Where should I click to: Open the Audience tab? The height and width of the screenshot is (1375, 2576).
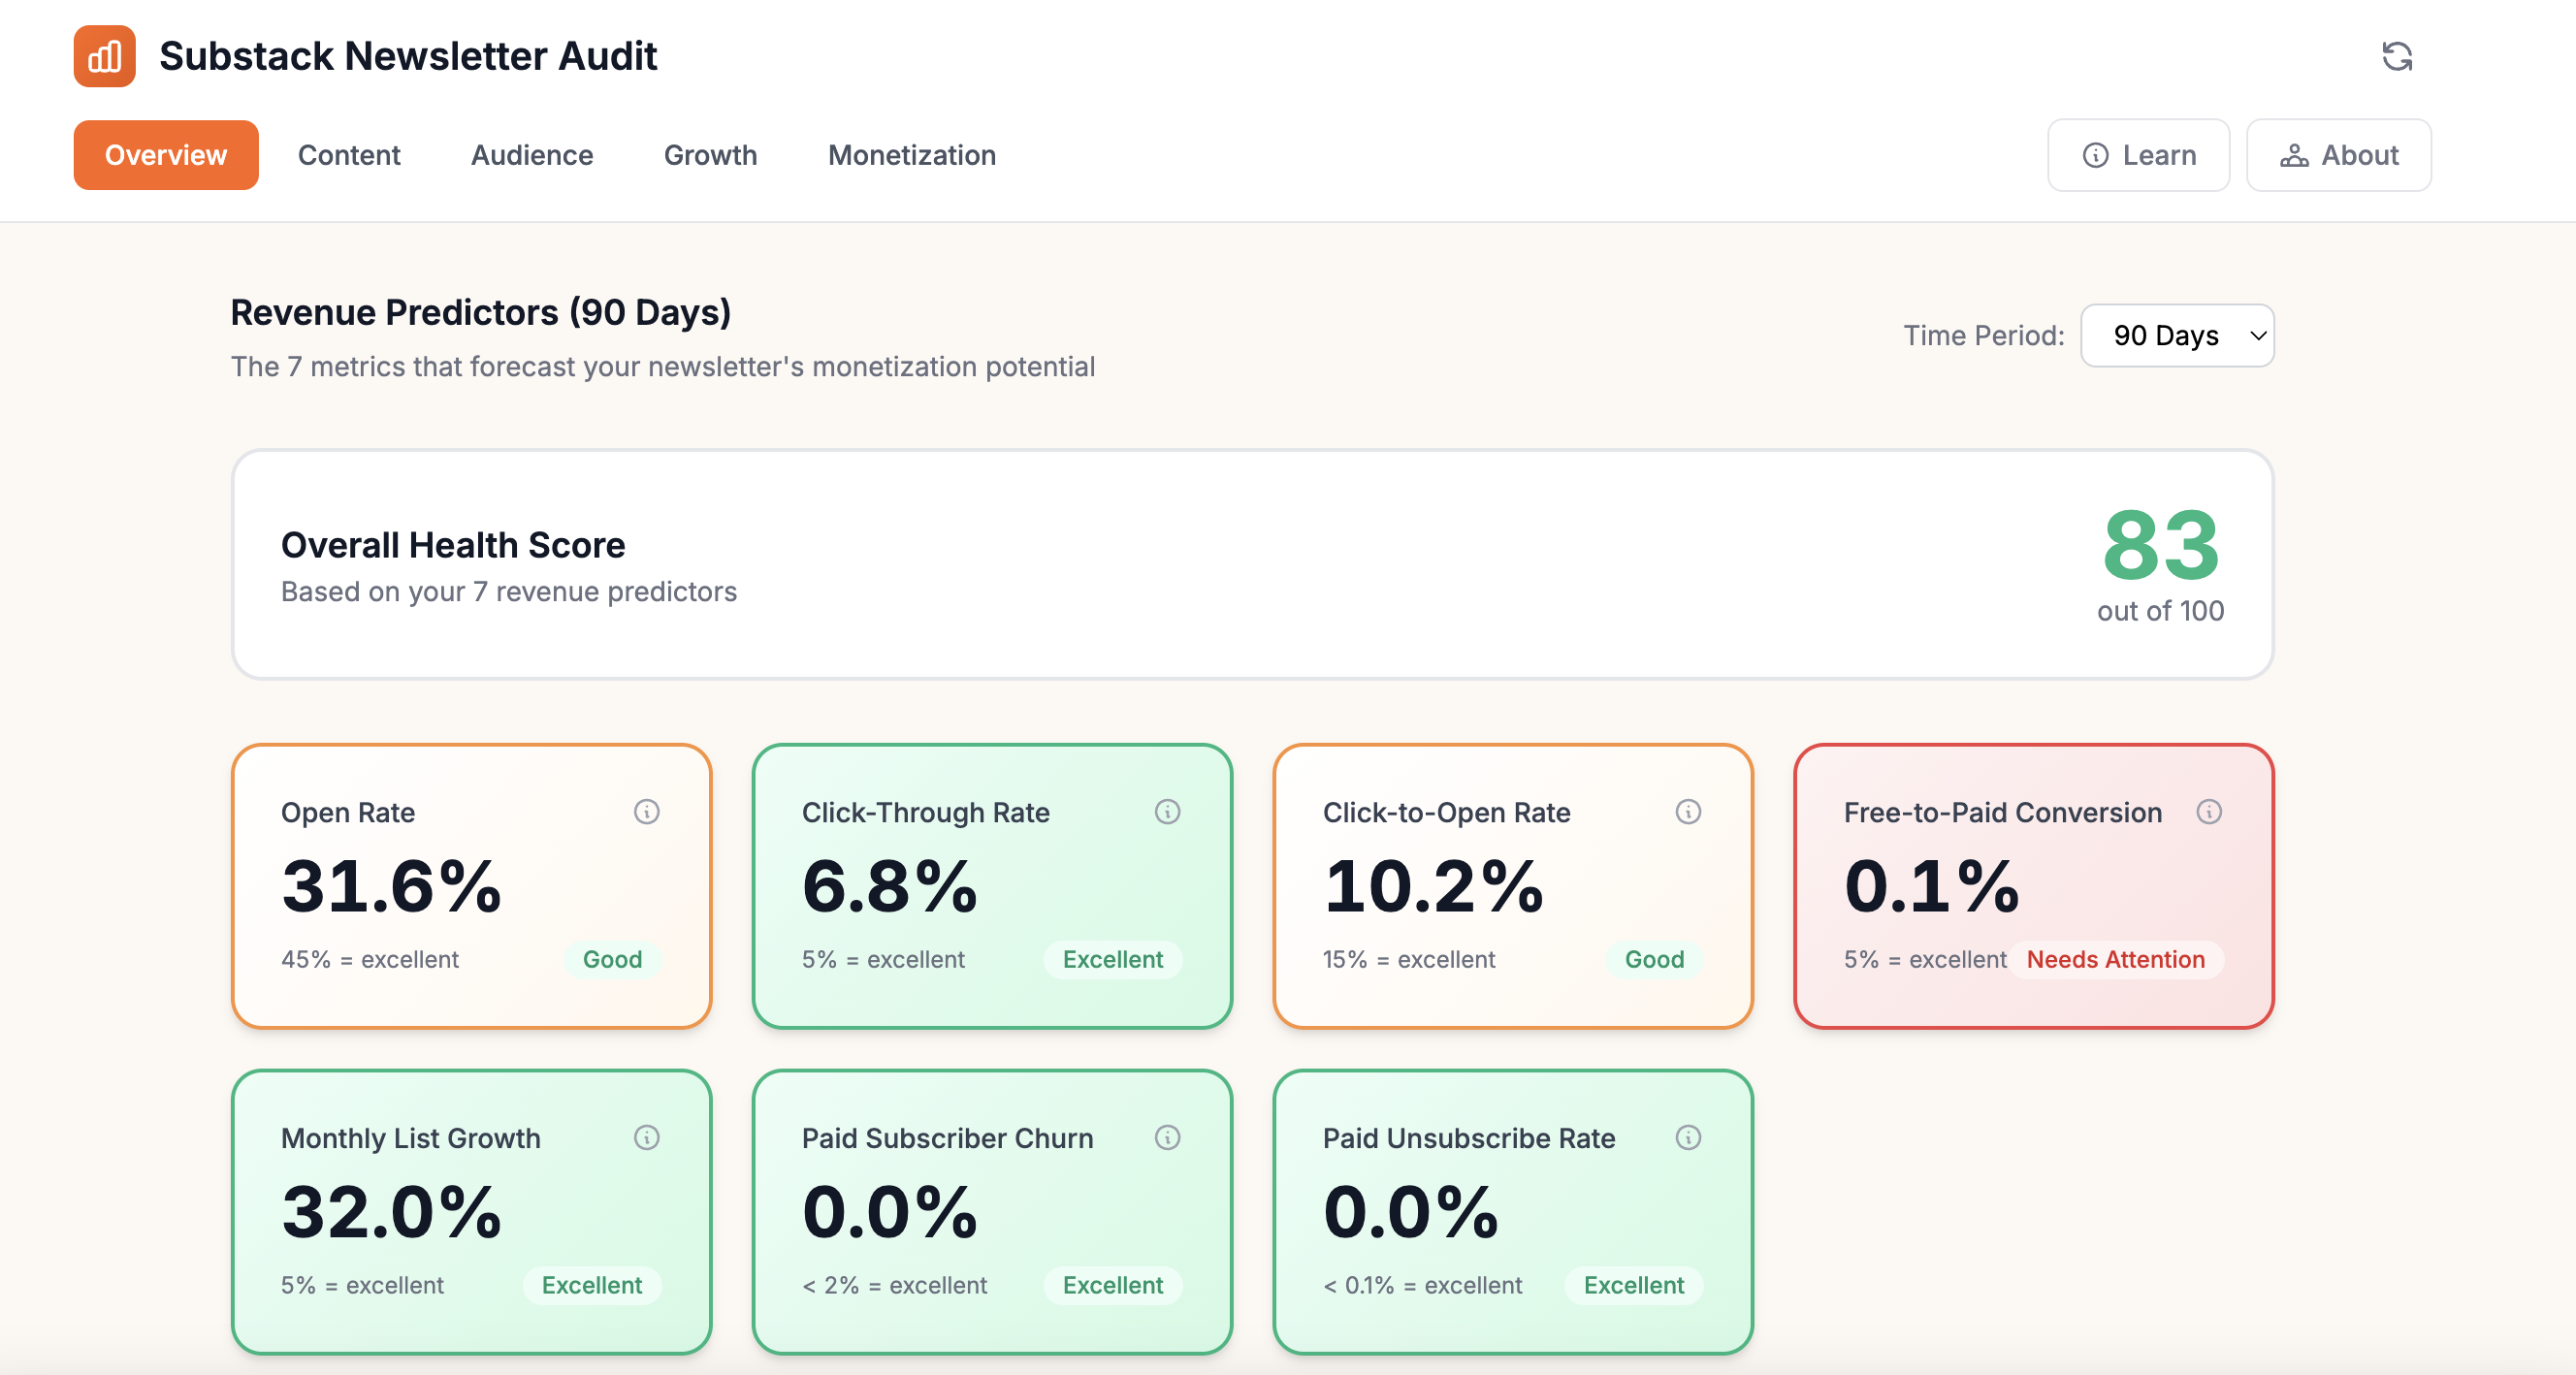pyautogui.click(x=532, y=155)
